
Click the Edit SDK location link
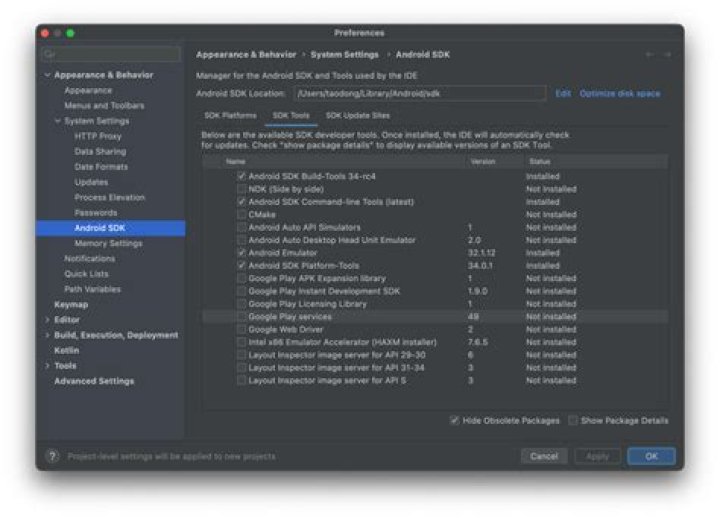(563, 94)
